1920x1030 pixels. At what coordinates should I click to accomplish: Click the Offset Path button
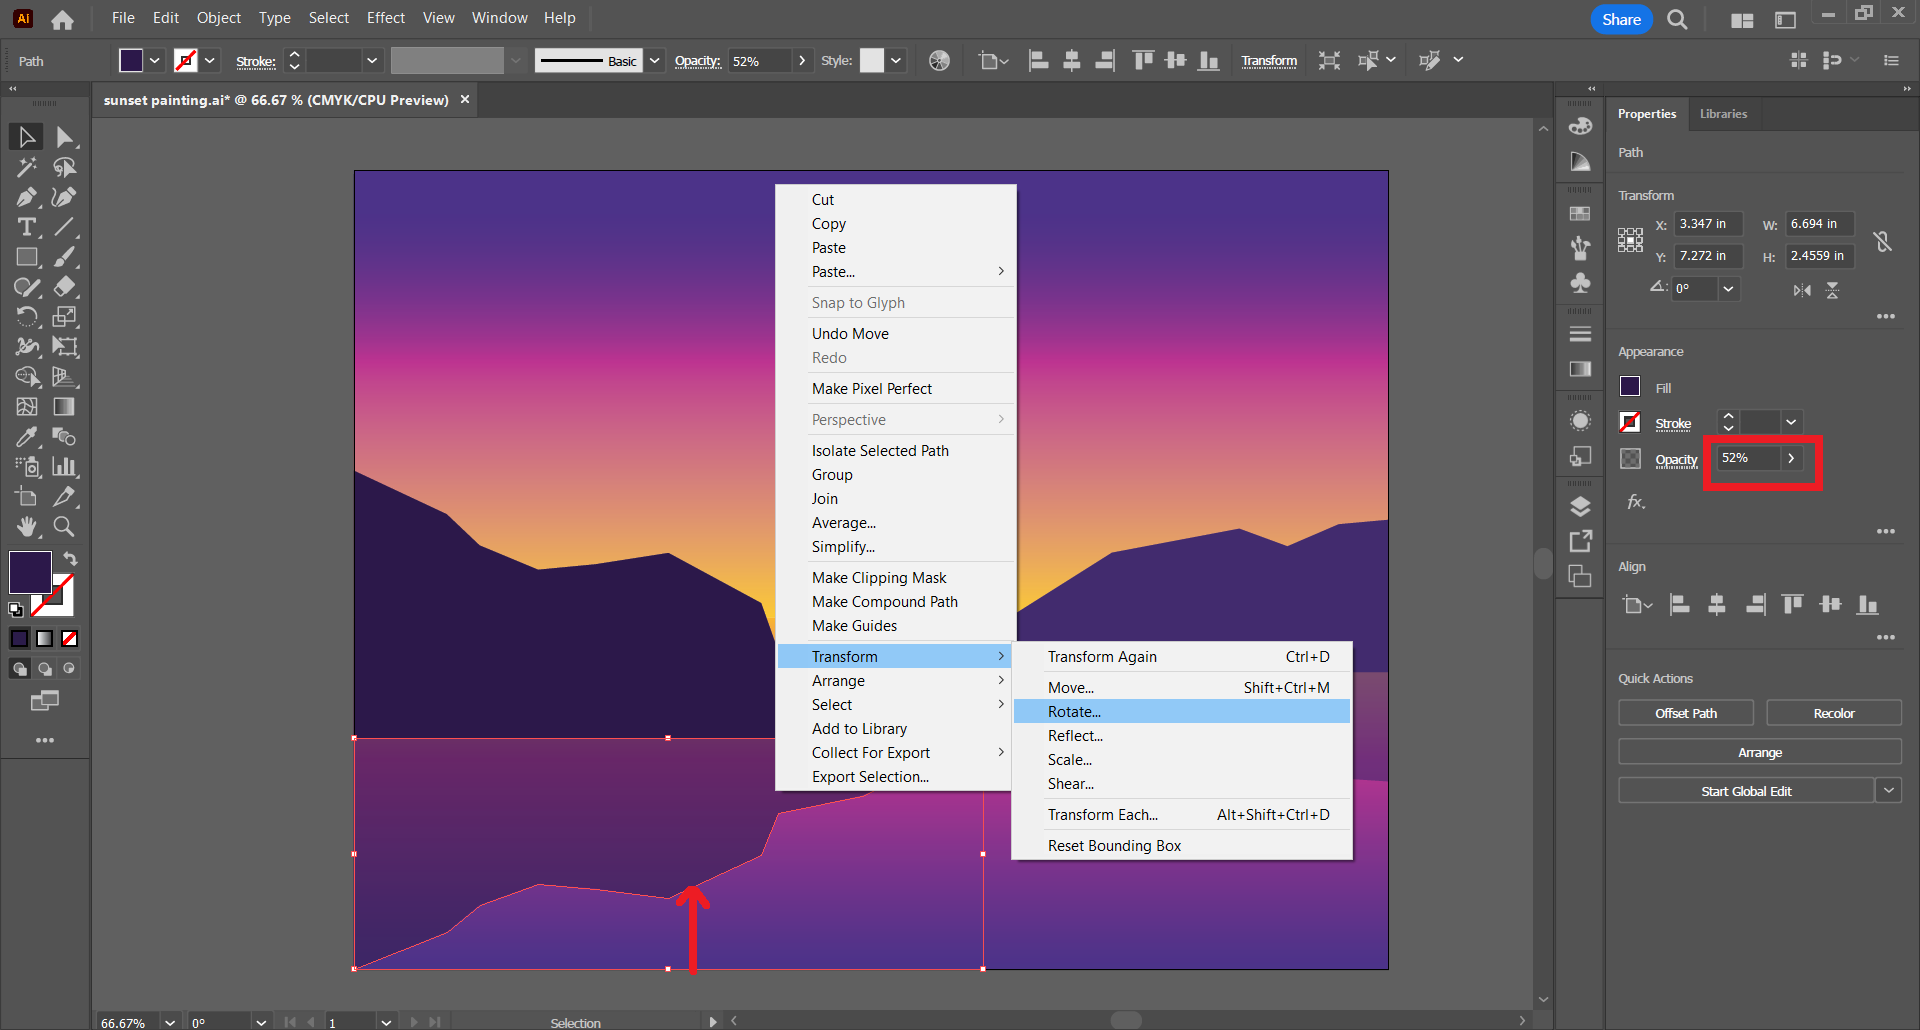(x=1685, y=712)
